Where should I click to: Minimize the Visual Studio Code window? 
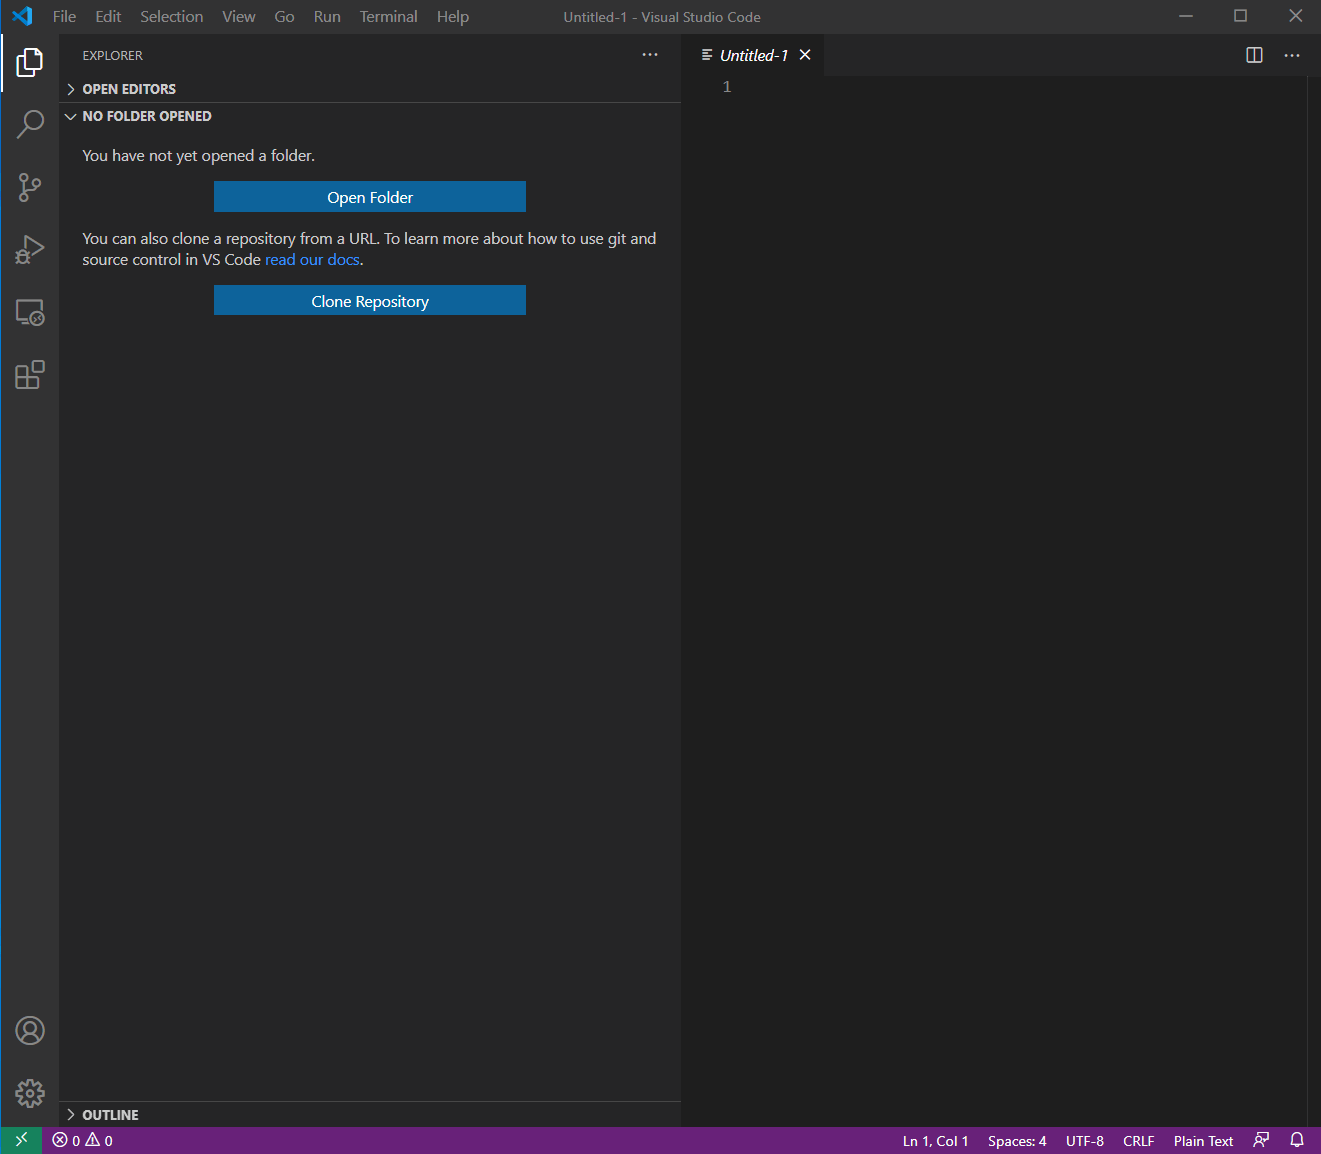(1186, 16)
